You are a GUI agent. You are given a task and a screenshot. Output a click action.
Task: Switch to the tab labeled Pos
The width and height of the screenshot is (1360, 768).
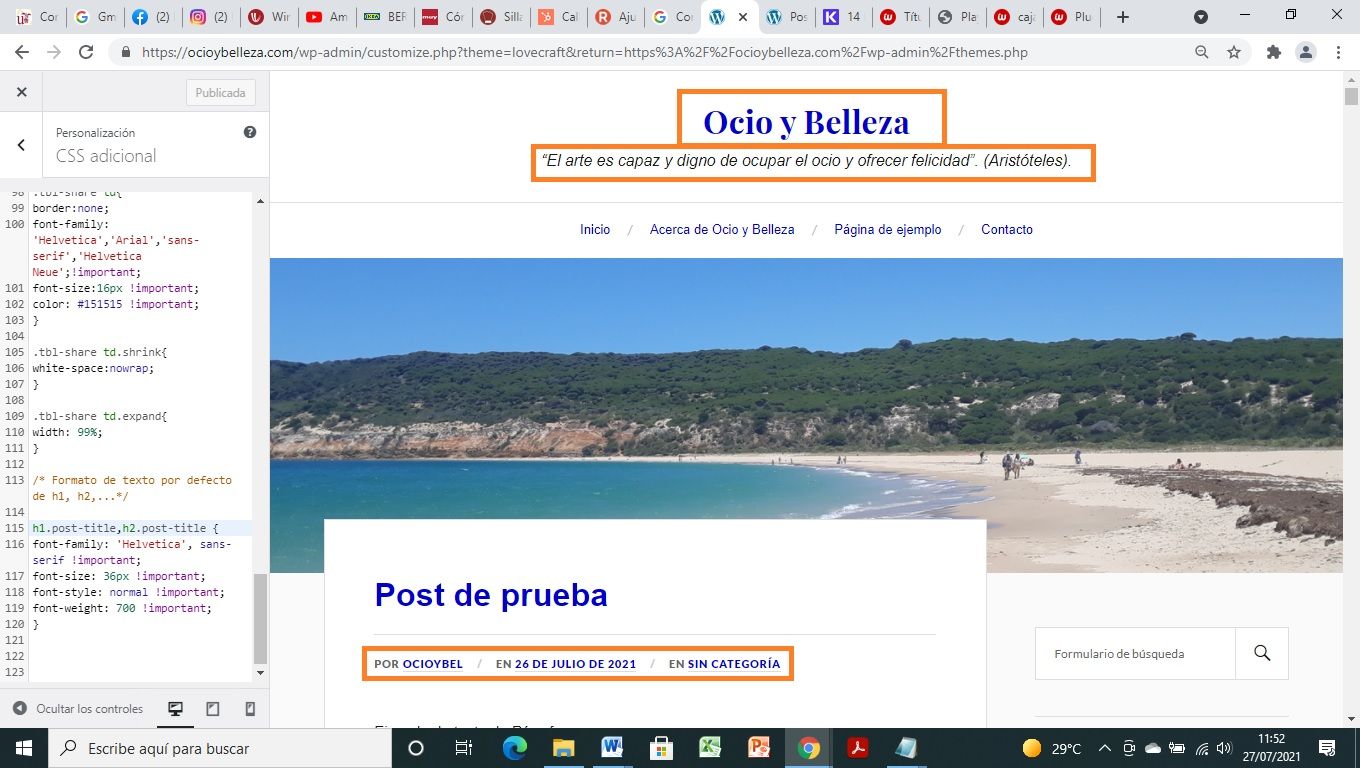coord(786,17)
